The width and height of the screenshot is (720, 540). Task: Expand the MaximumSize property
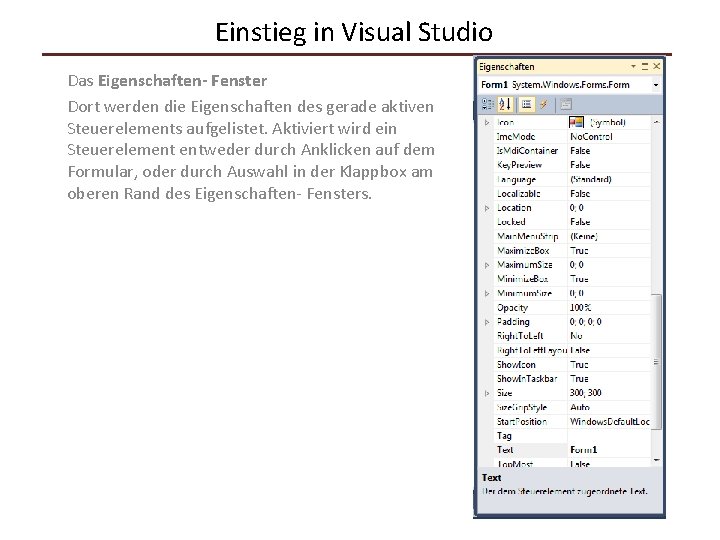point(487,265)
